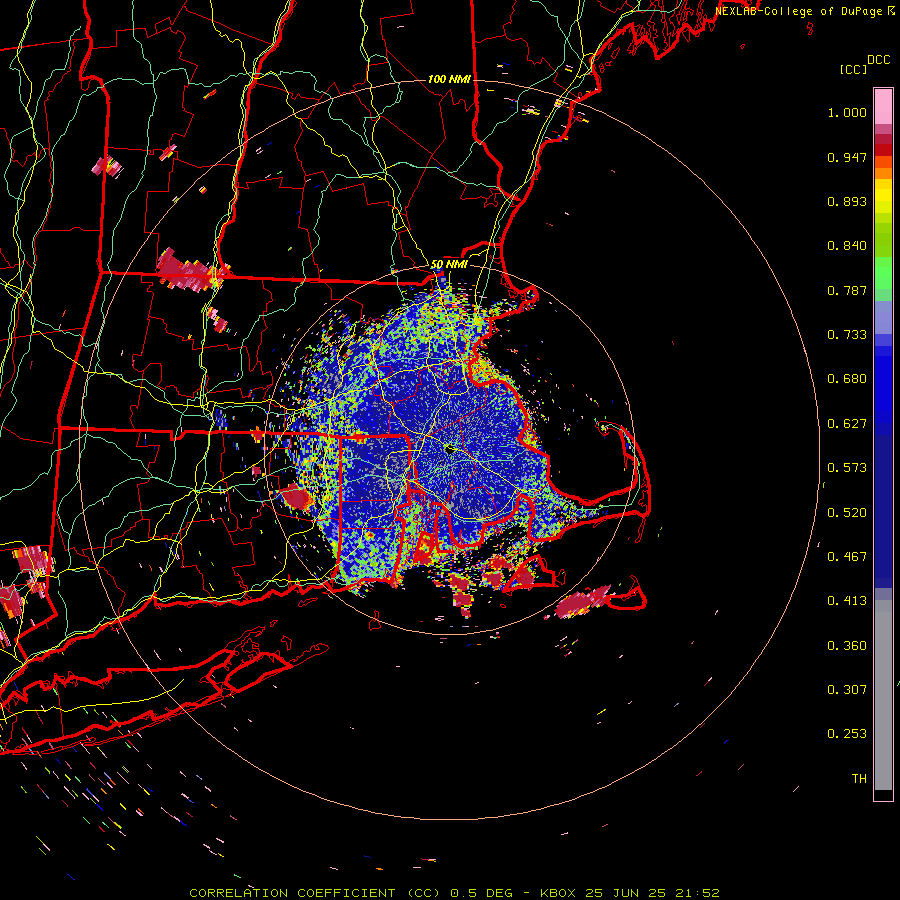Click the 0.467 color scale label
This screenshot has width=900, height=900.
pos(847,557)
